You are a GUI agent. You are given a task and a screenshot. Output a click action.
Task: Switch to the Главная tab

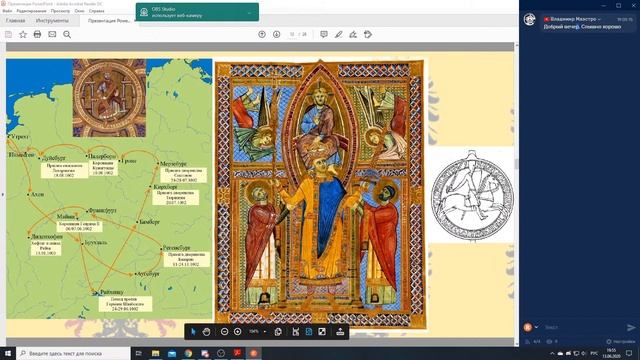(16, 20)
